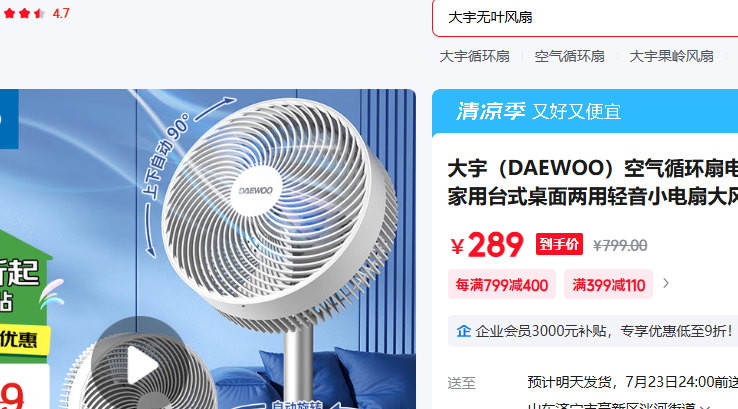Open the 大宇果岭风扇 suggested search
The width and height of the screenshot is (738, 409).
tap(671, 56)
